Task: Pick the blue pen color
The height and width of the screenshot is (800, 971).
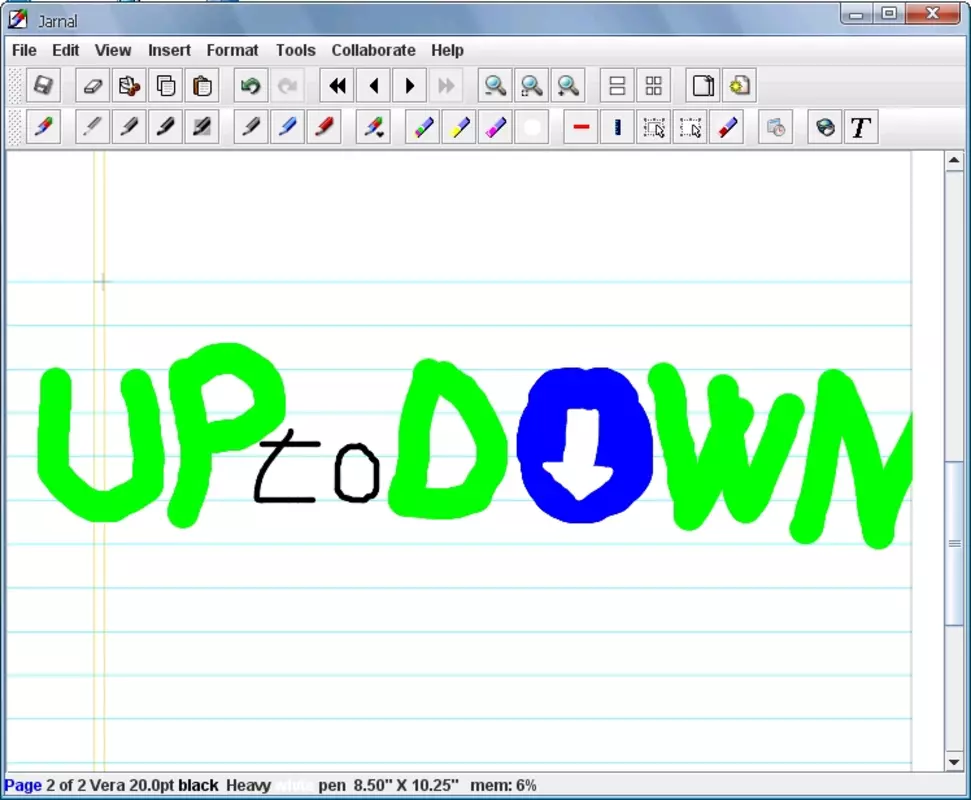Action: click(287, 128)
